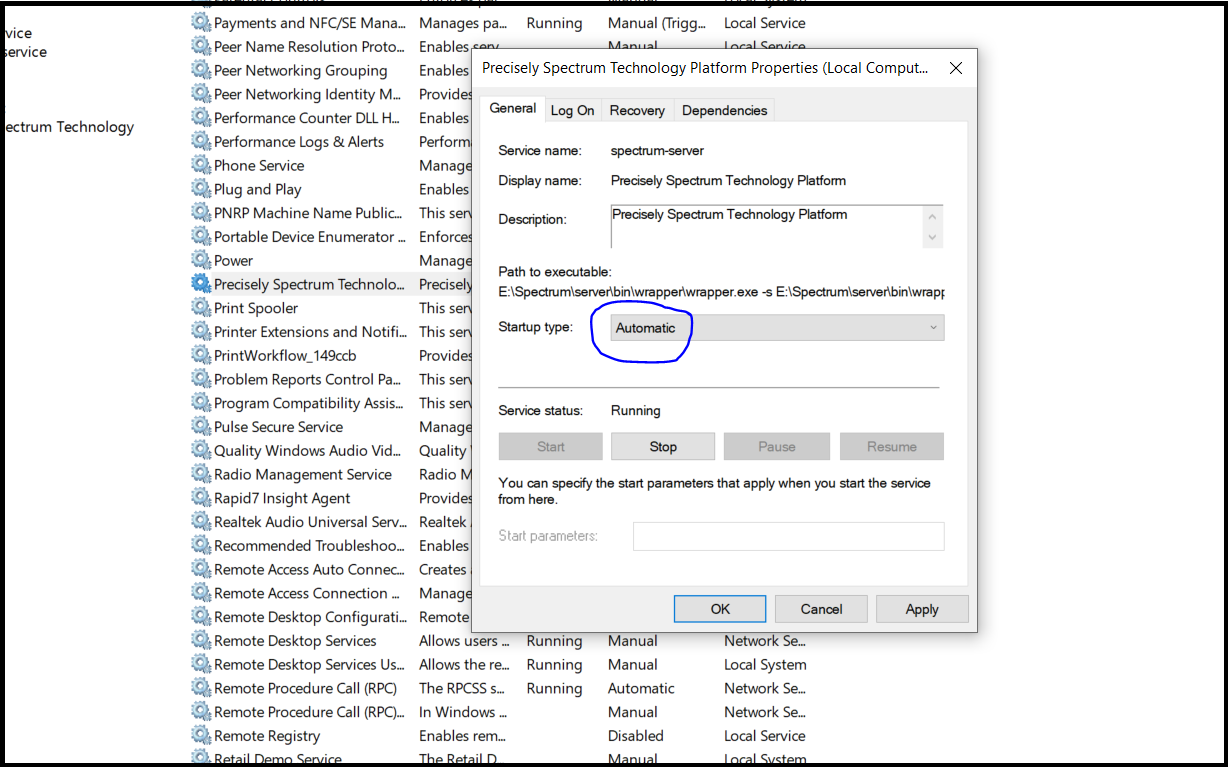Click the Recovery tab
1228x767 pixels.
point(637,110)
